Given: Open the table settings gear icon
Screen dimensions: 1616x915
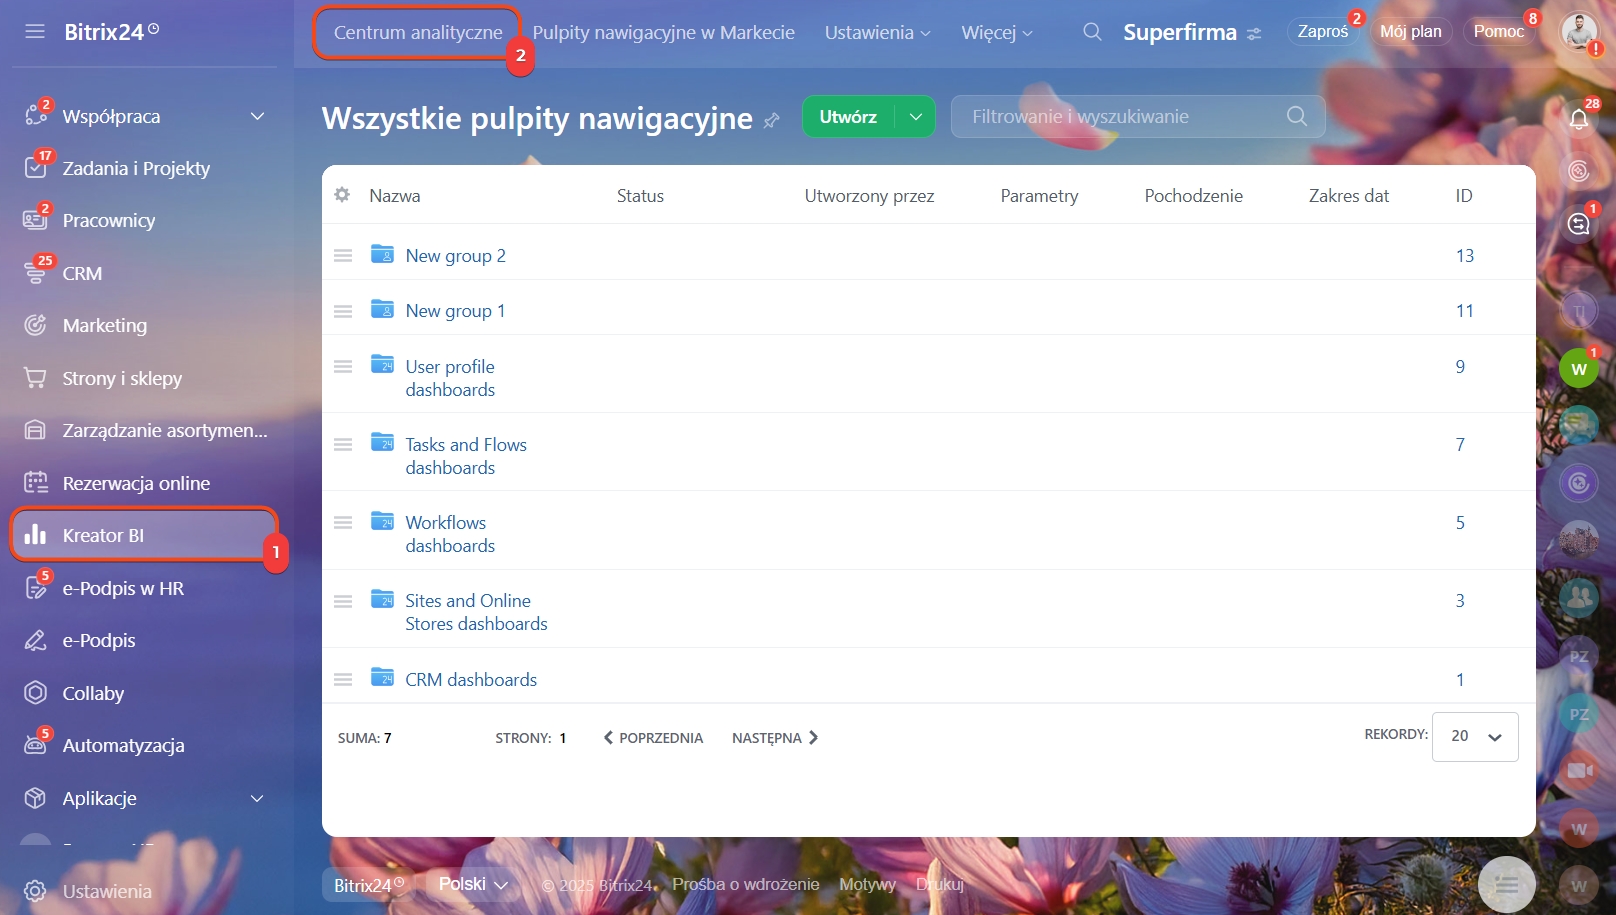Looking at the screenshot, I should [x=342, y=195].
